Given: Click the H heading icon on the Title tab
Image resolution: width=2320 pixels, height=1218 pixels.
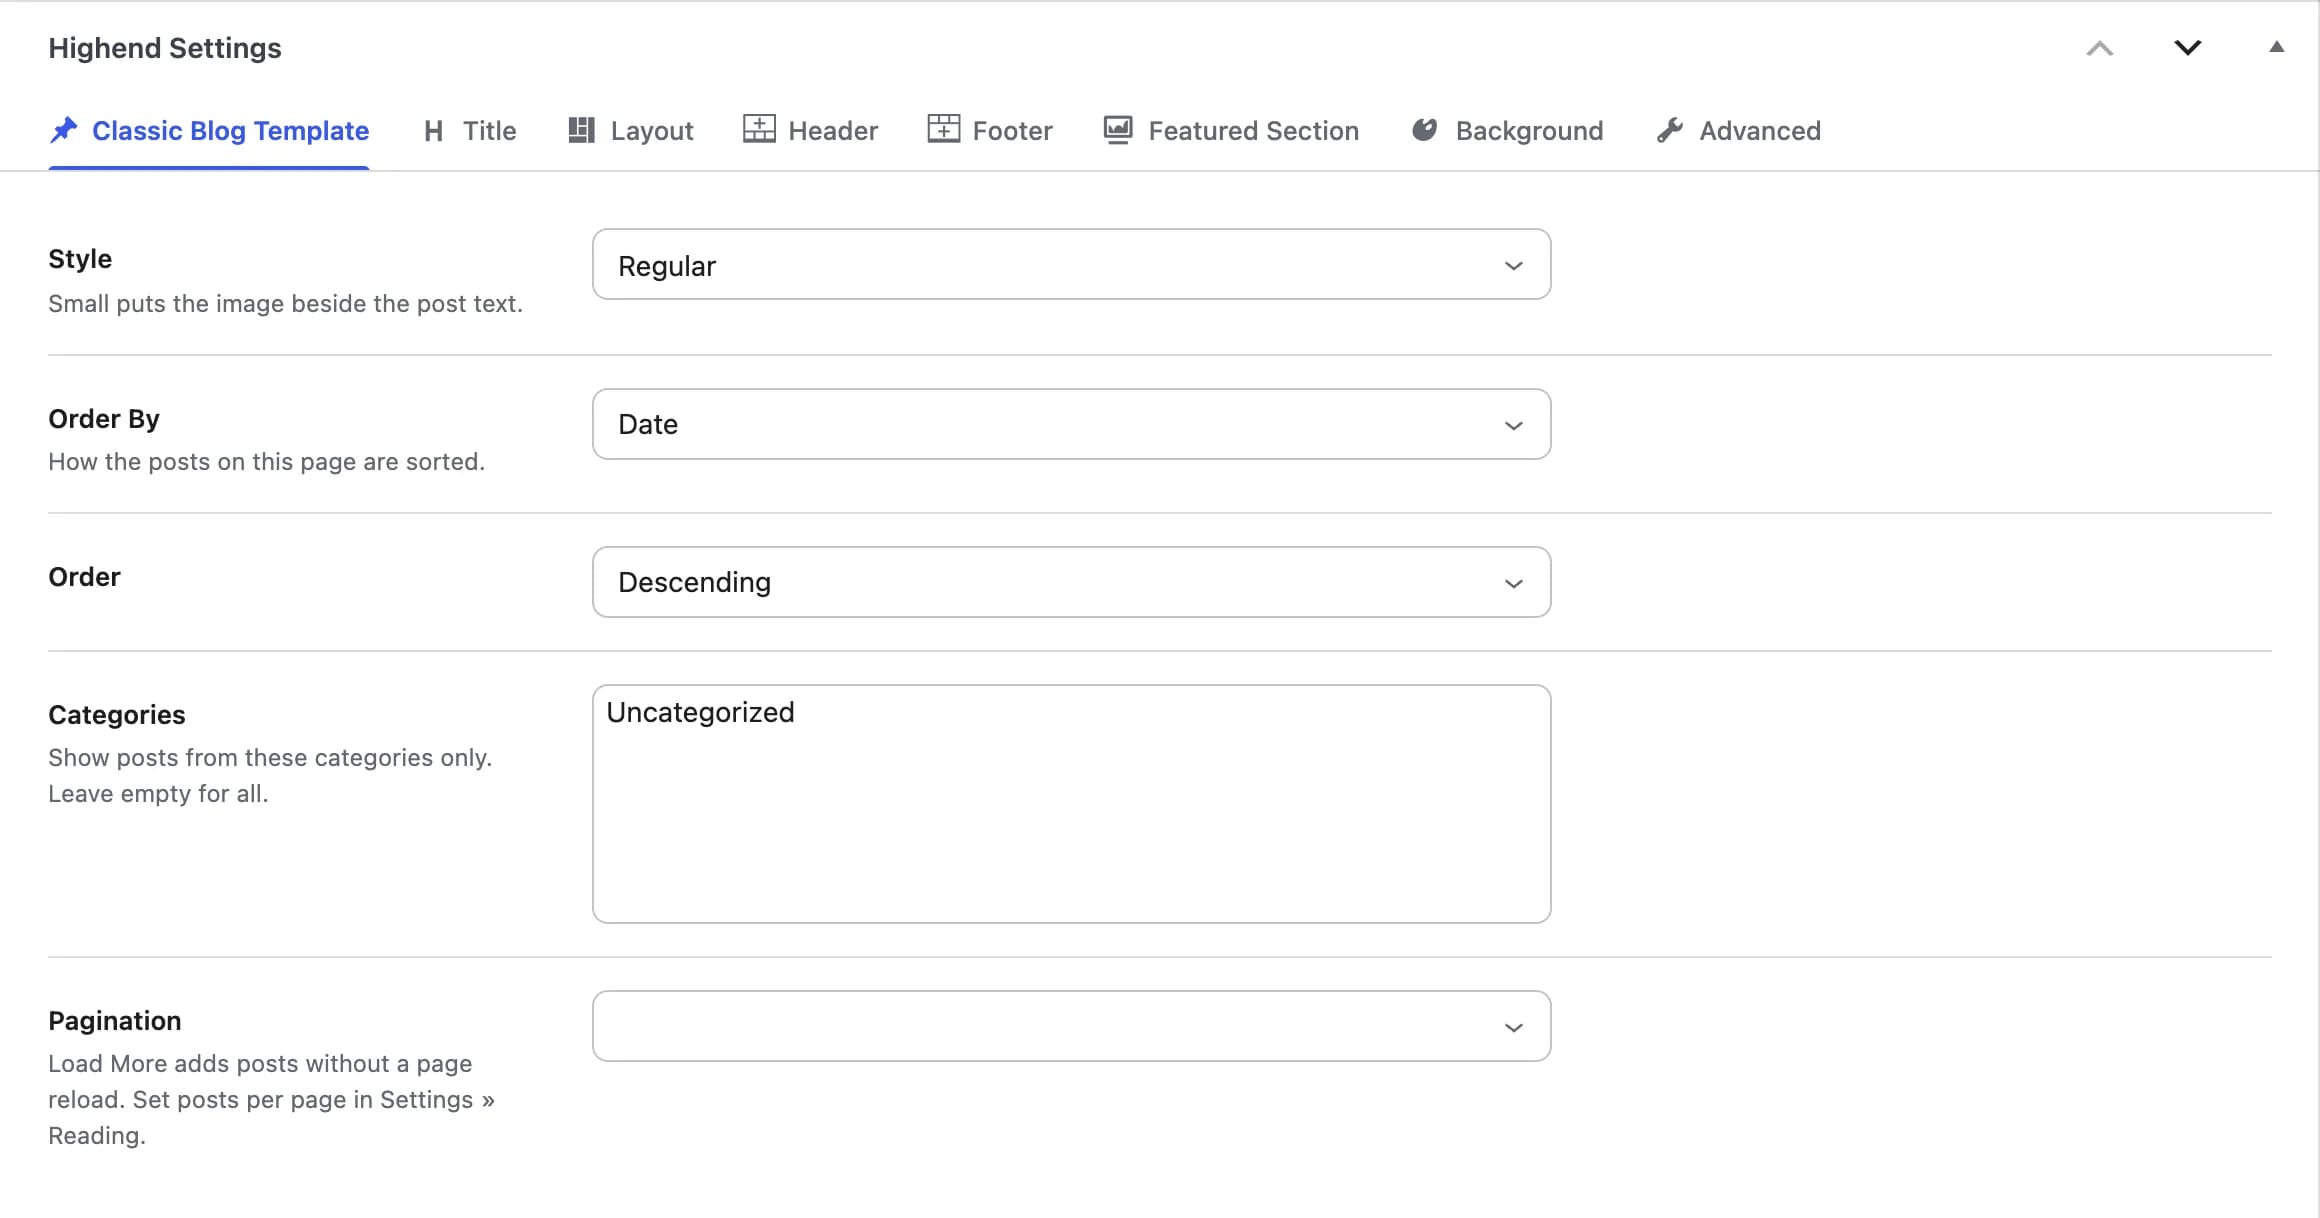Looking at the screenshot, I should pos(433,131).
